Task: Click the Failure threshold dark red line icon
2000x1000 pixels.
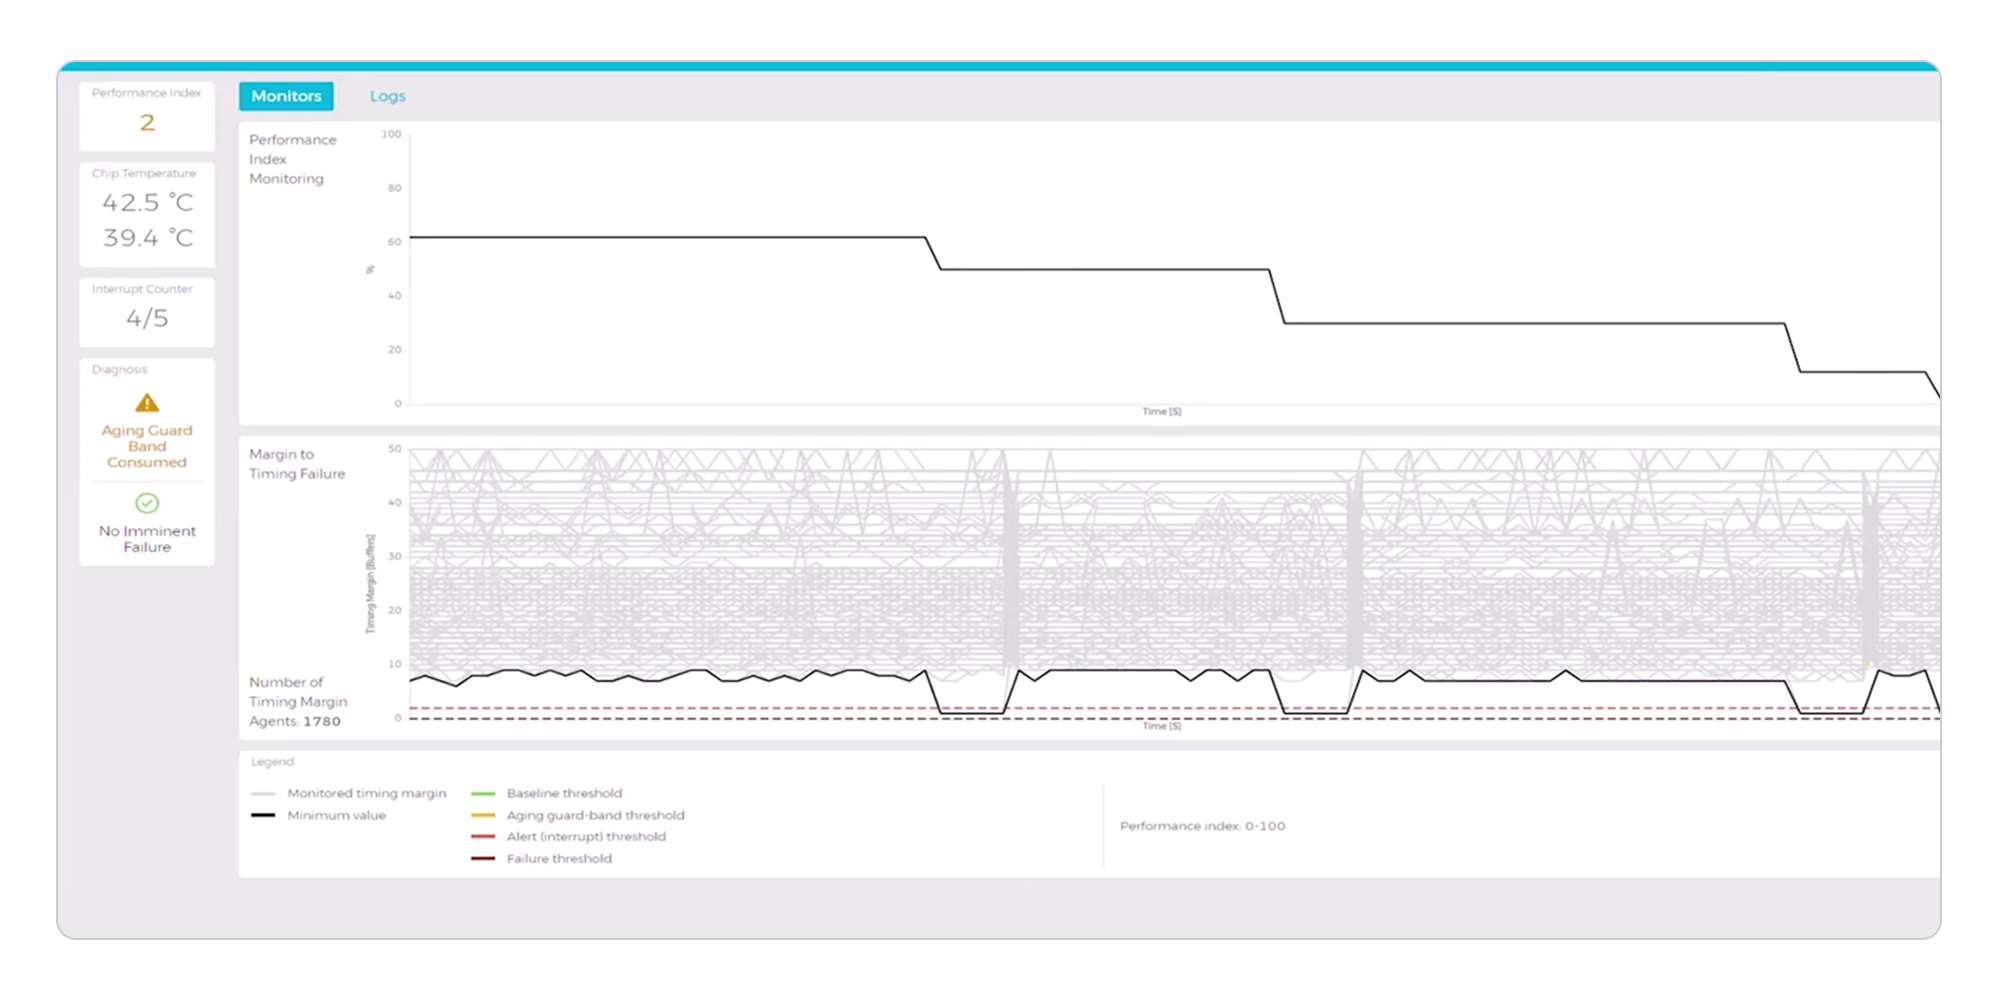Action: (484, 858)
